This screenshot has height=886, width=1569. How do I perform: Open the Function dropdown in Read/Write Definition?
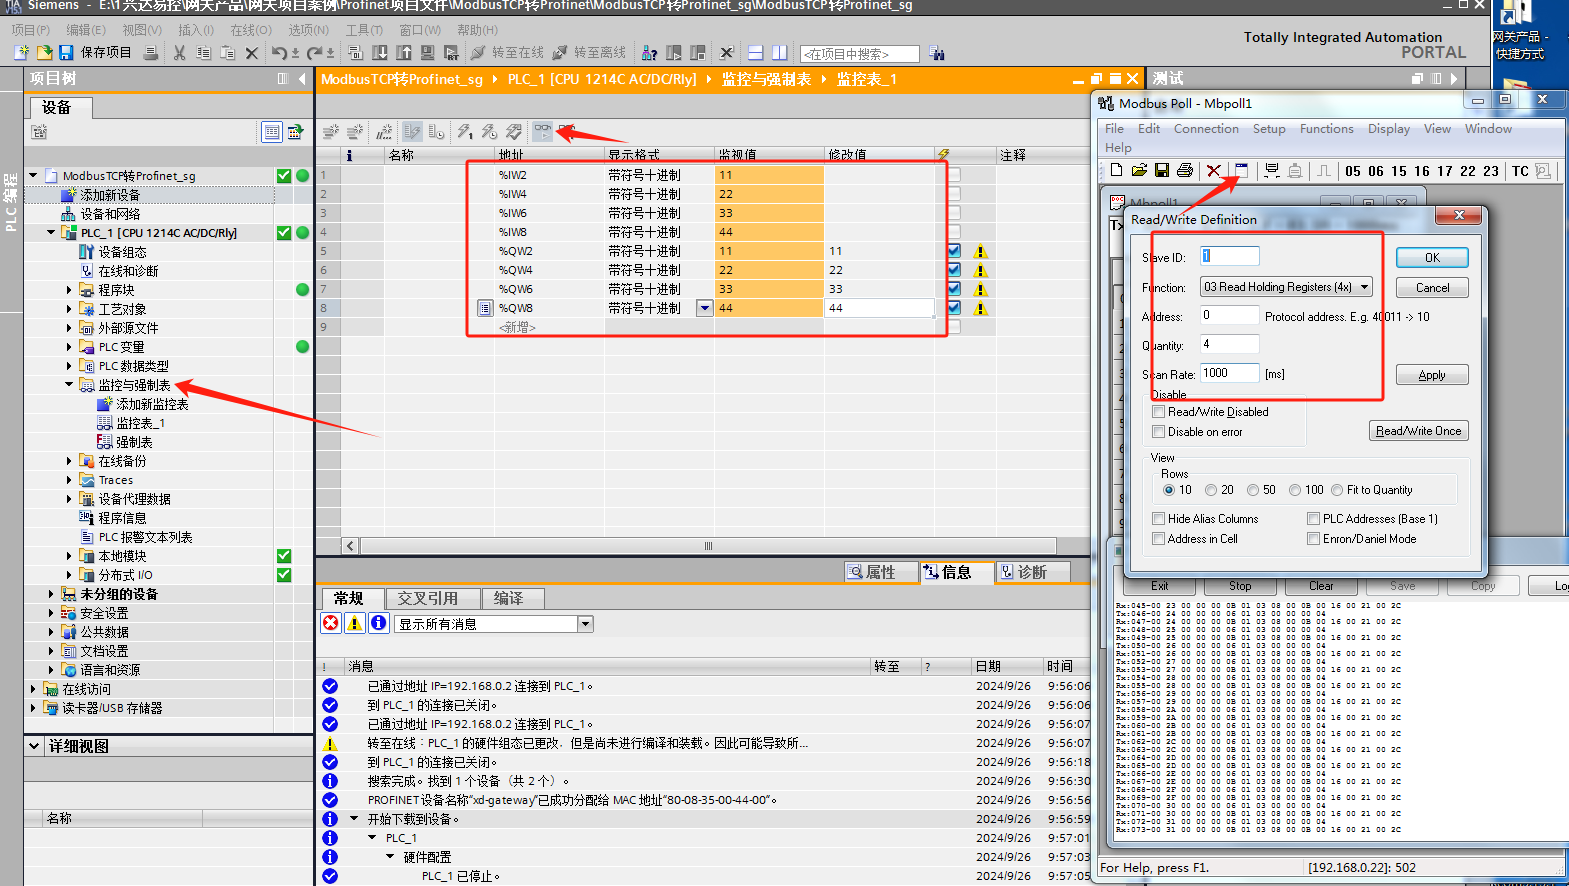[1364, 287]
